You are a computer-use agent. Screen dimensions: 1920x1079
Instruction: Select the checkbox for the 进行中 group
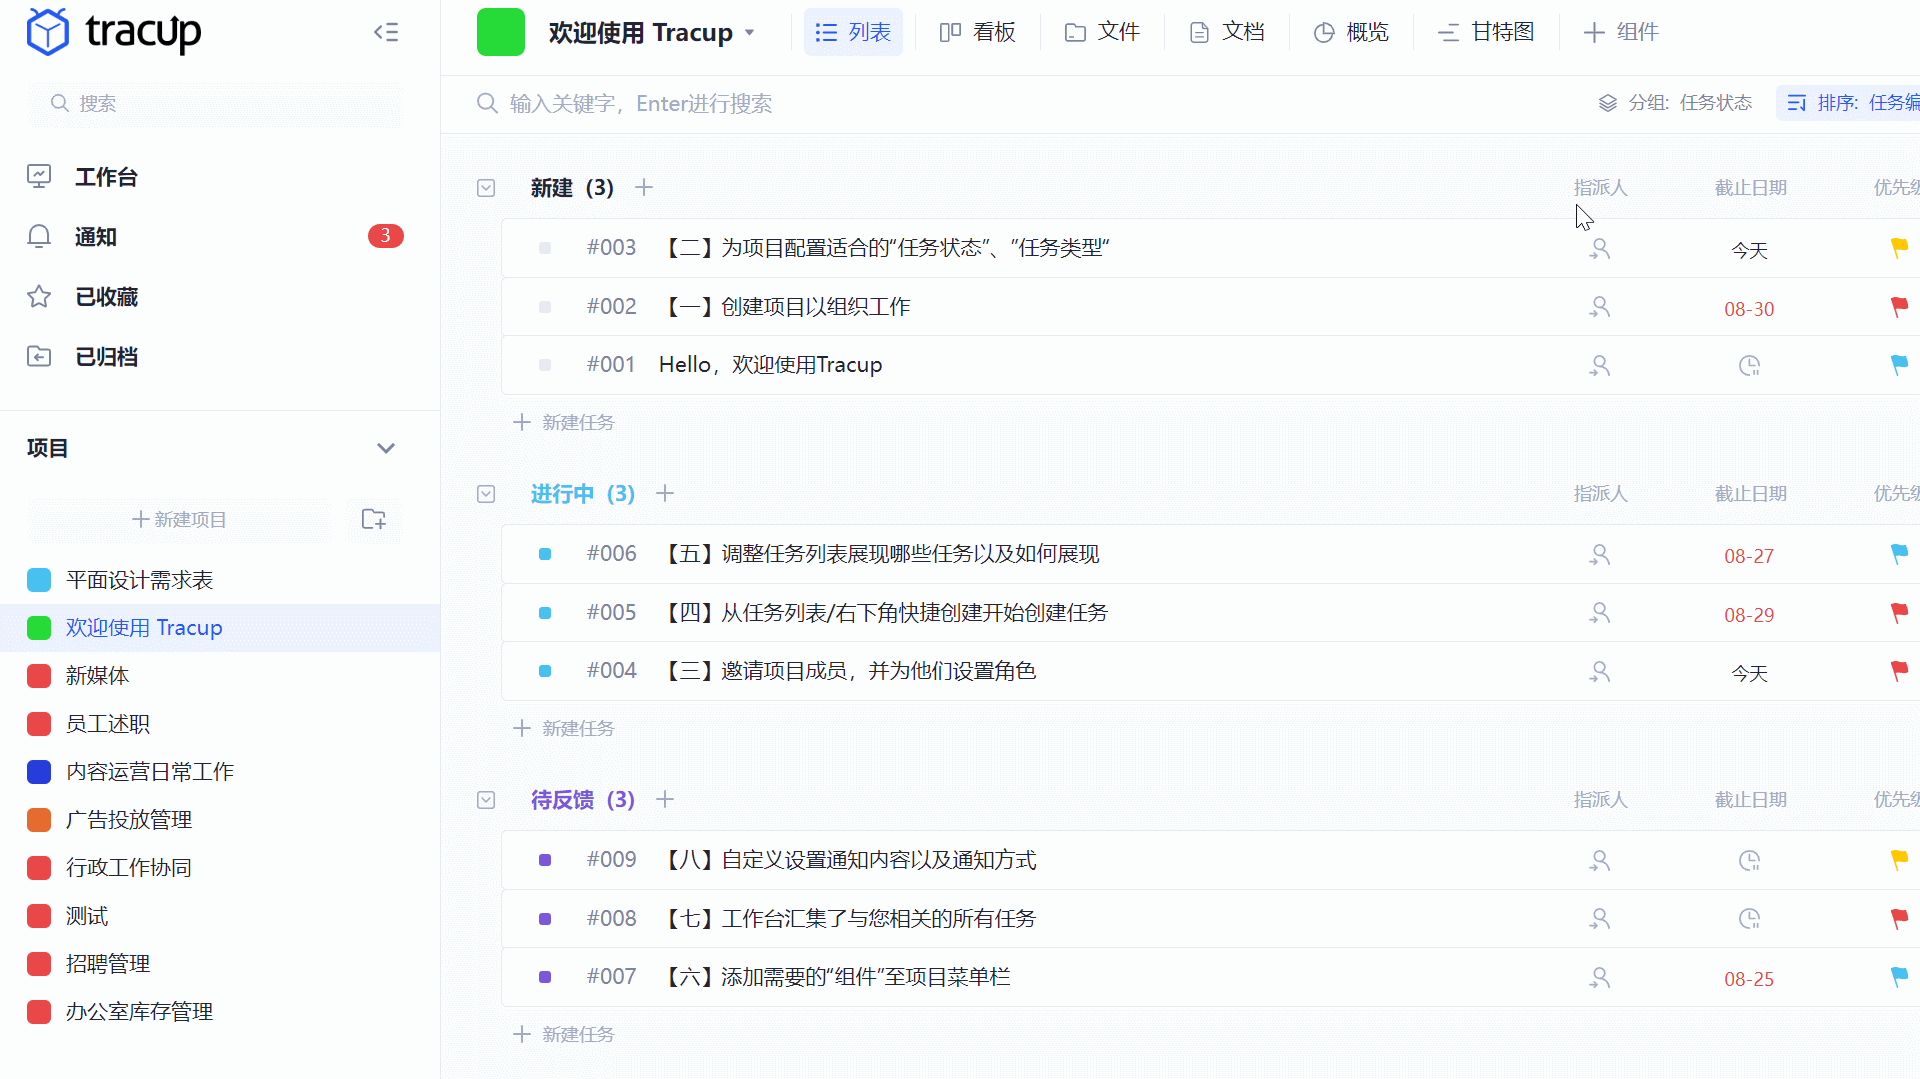[486, 494]
